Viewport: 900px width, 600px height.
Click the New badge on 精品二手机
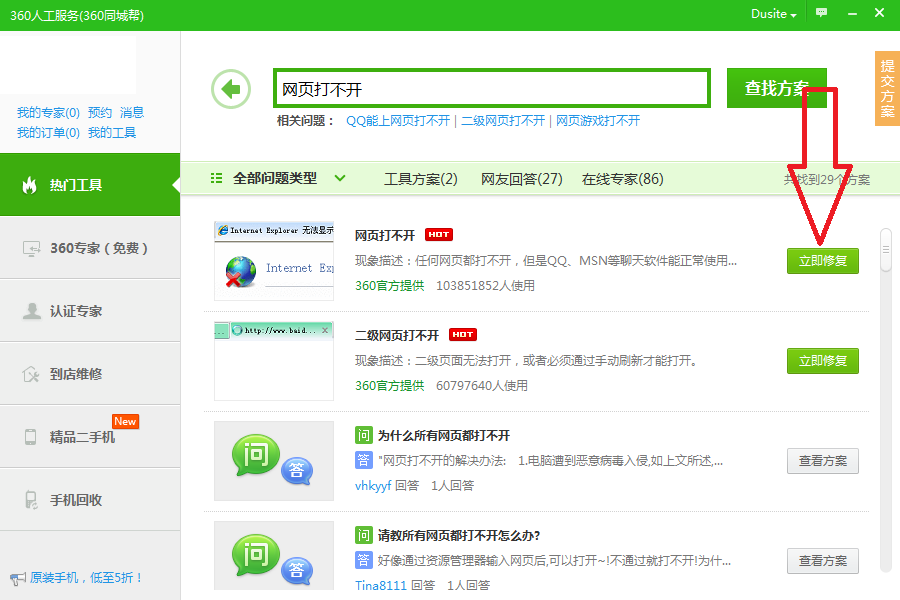coord(125,421)
